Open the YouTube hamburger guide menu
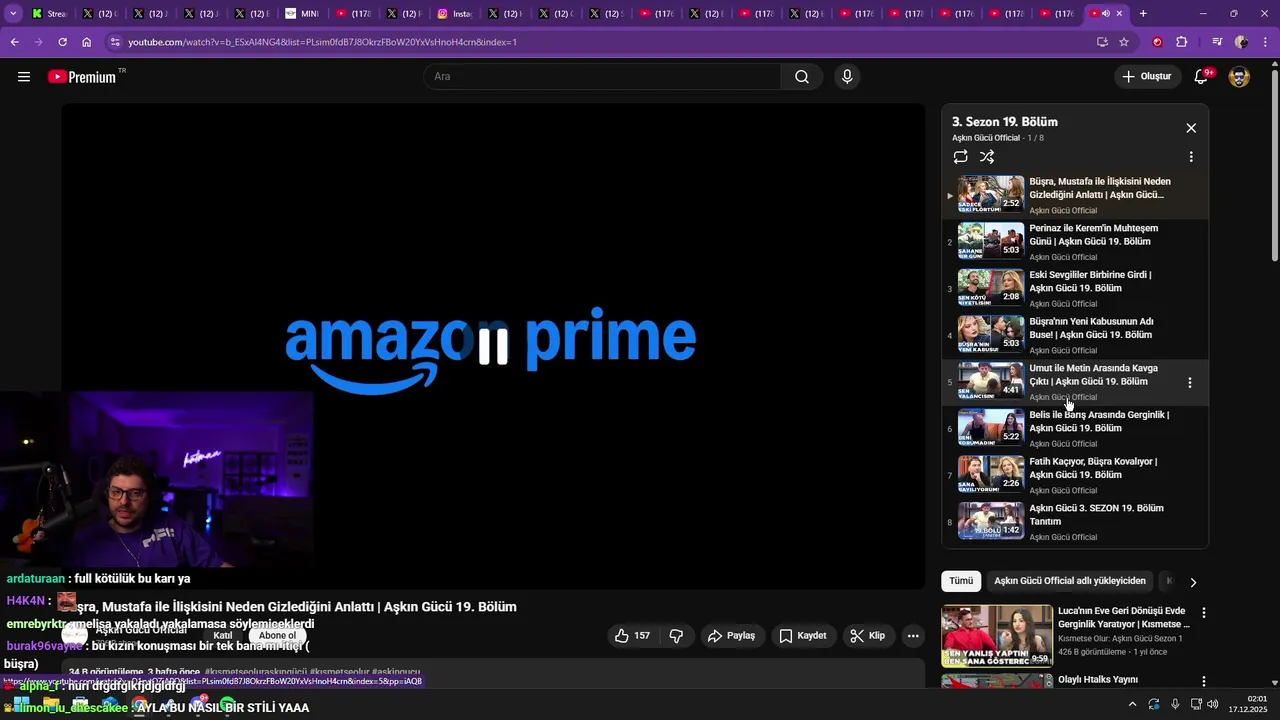Screen dimensions: 1280x720 pyautogui.click(x=24, y=77)
